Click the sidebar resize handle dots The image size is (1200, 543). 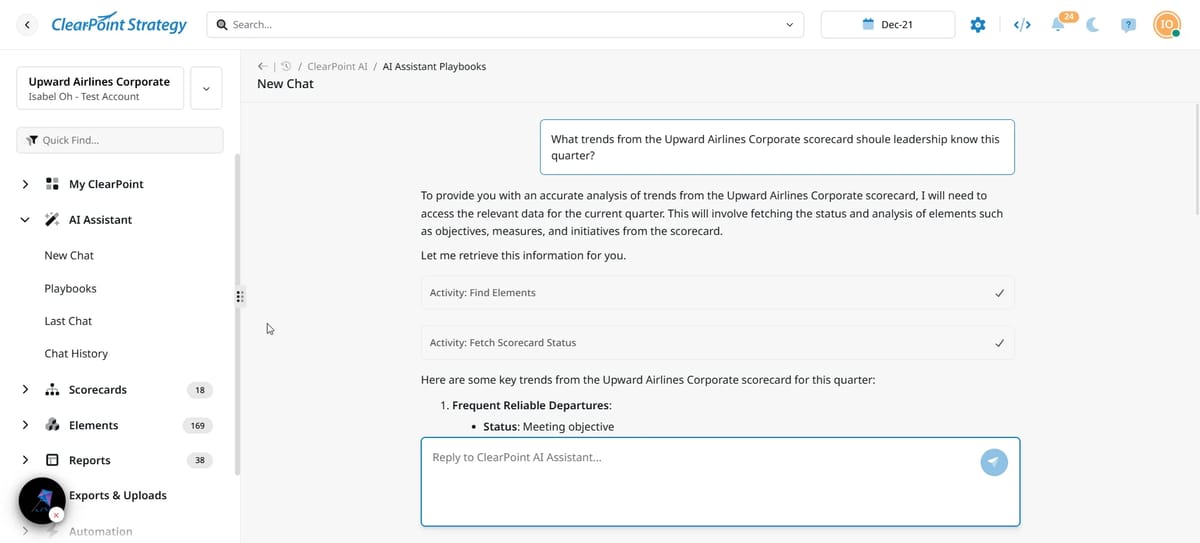coord(240,296)
